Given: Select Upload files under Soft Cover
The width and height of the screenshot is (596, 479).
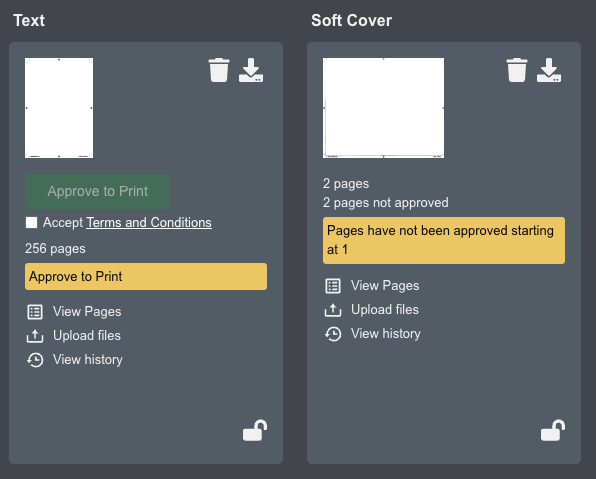Looking at the screenshot, I should tap(385, 309).
